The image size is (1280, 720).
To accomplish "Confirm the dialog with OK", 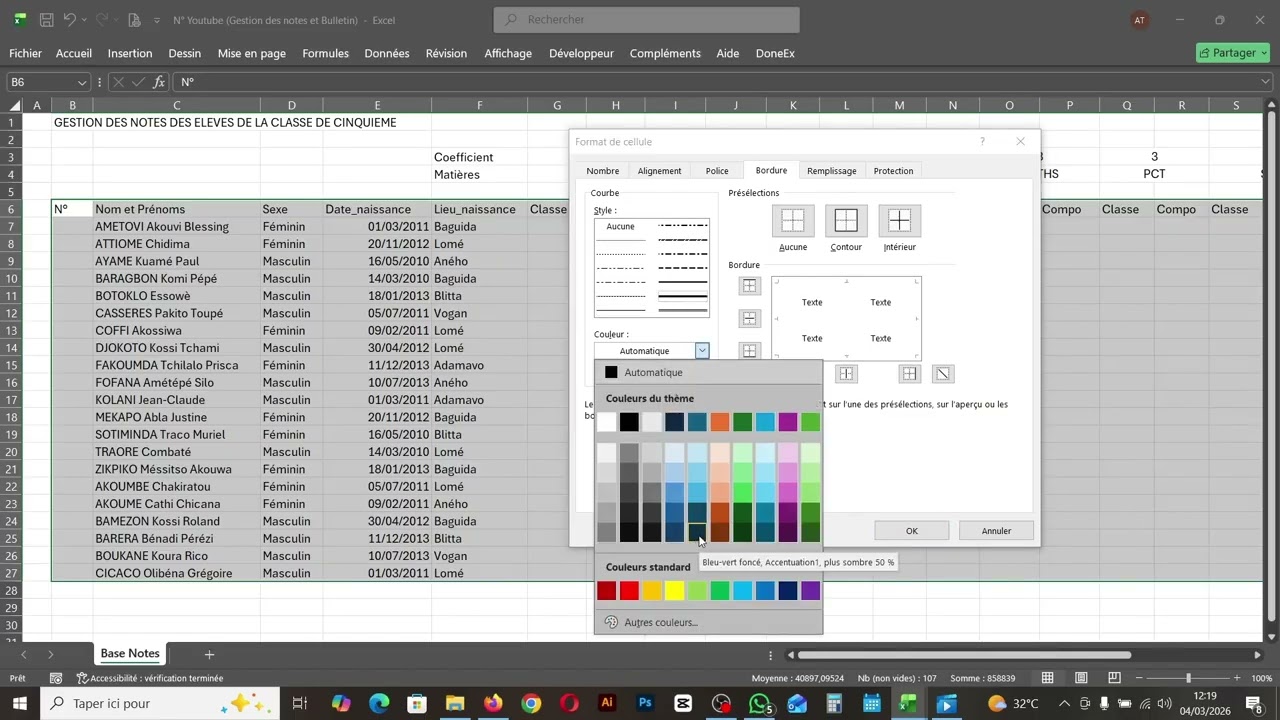I will coord(912,531).
